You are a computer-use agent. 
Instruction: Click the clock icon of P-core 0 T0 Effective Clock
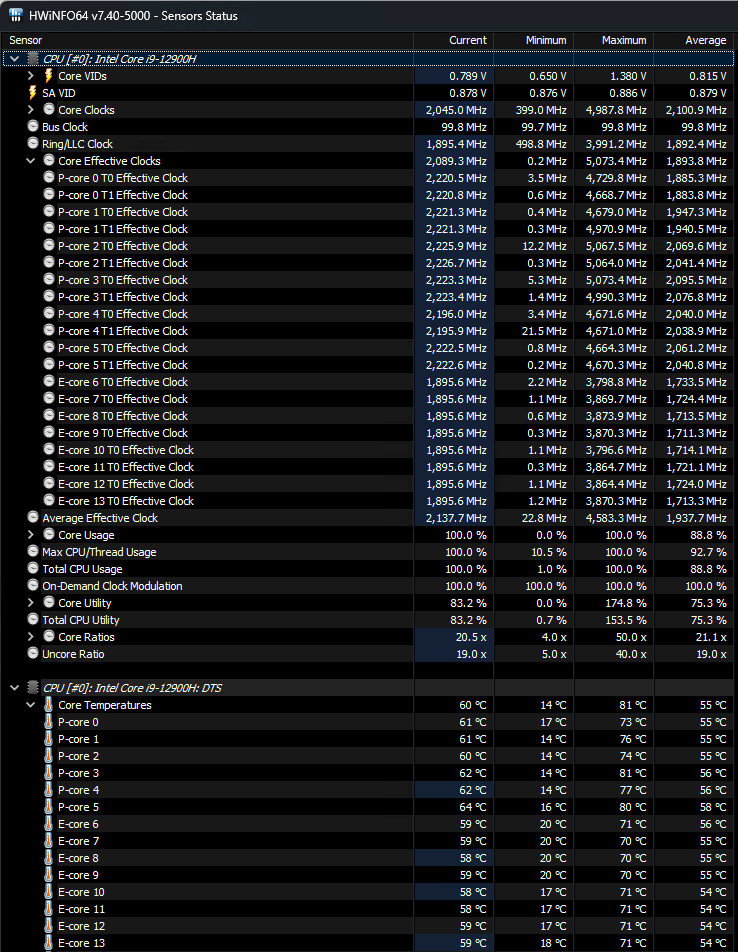(49, 177)
